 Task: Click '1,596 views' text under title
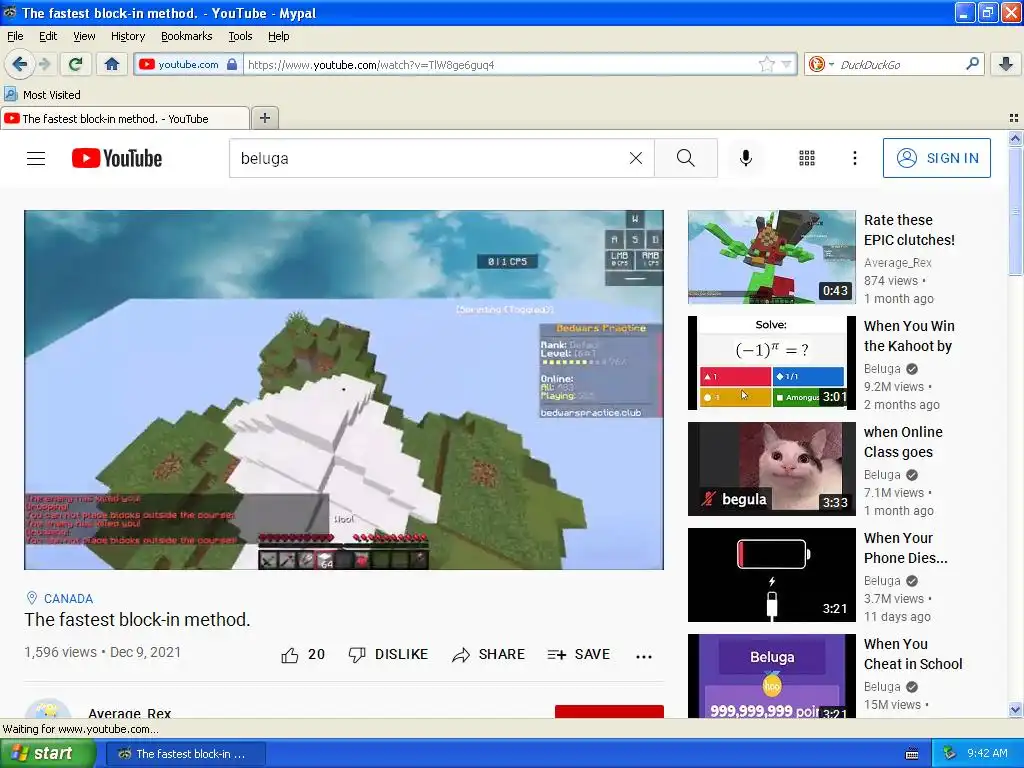(60, 652)
